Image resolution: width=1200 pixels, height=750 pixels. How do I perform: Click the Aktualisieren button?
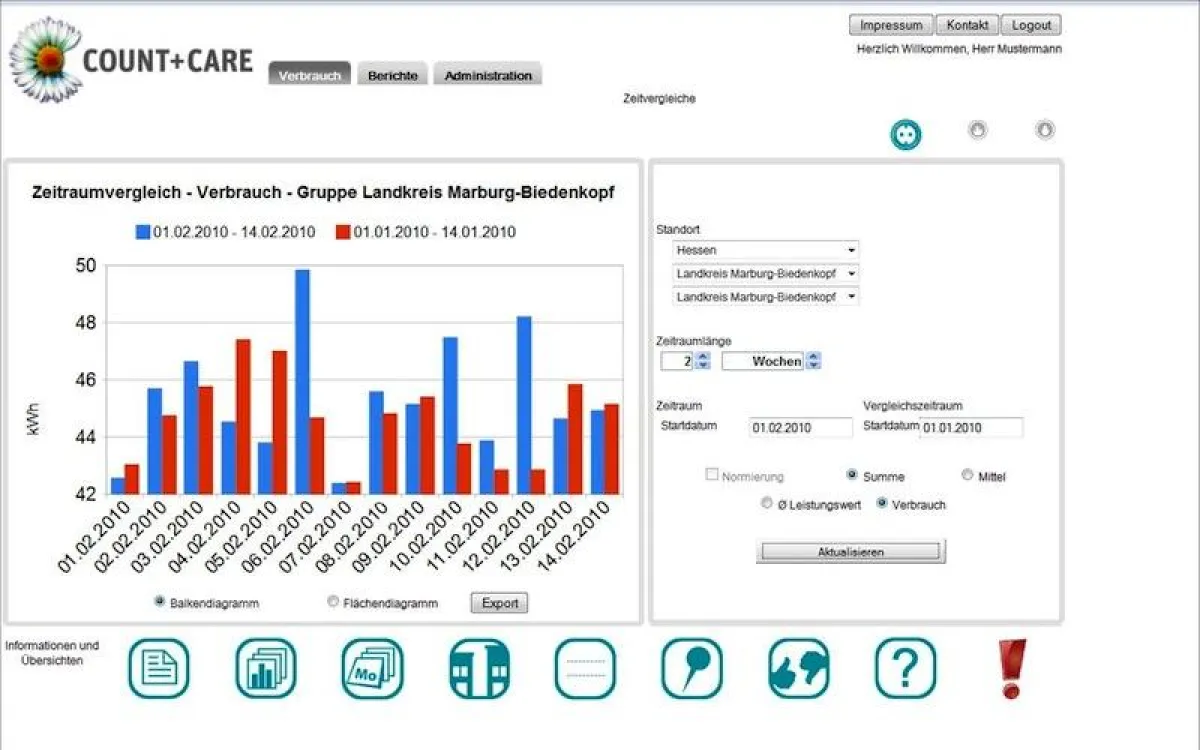point(852,551)
